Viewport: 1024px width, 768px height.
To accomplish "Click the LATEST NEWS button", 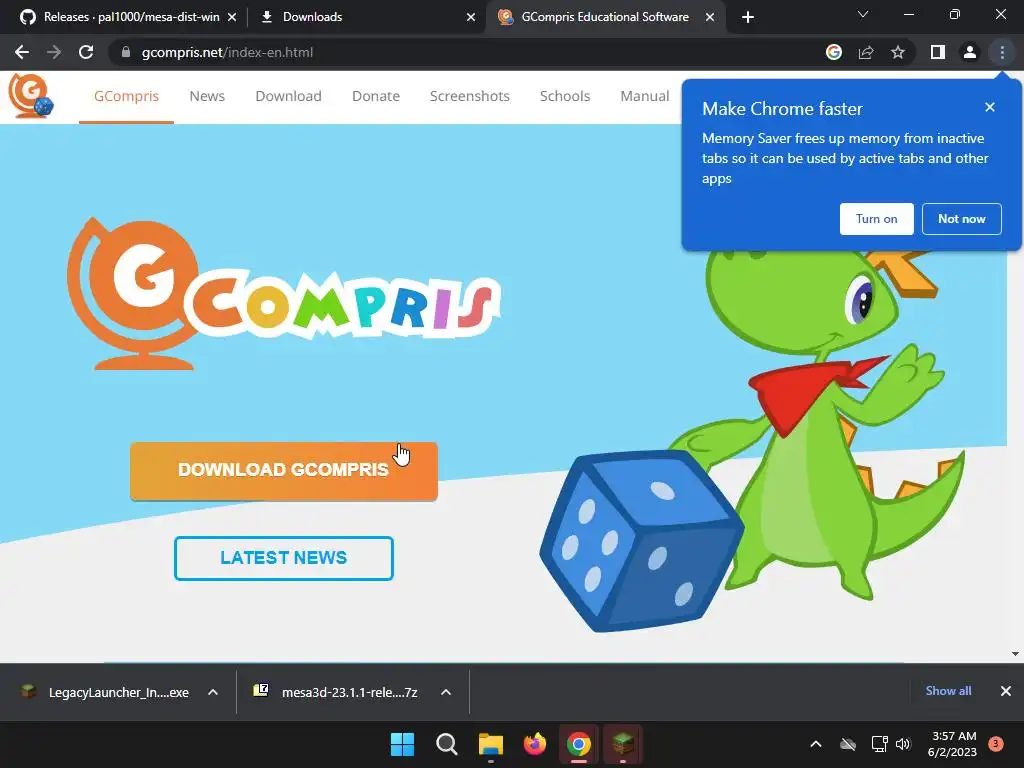I will 283,558.
